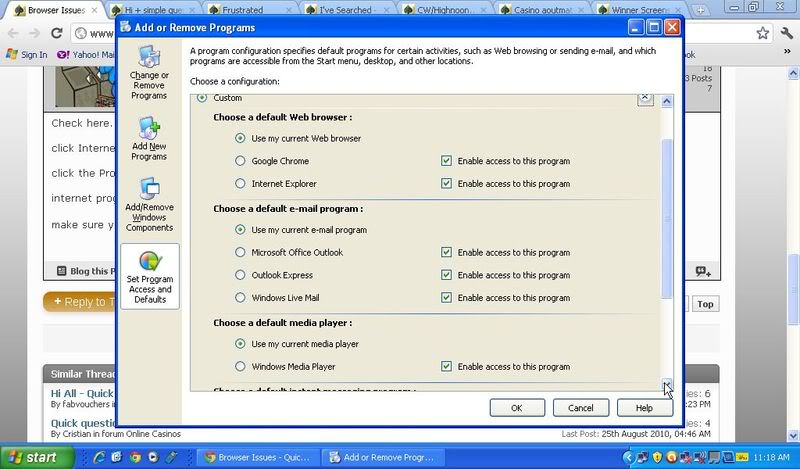Choose Microsoft Office Outlook as default e-mail

(x=240, y=252)
